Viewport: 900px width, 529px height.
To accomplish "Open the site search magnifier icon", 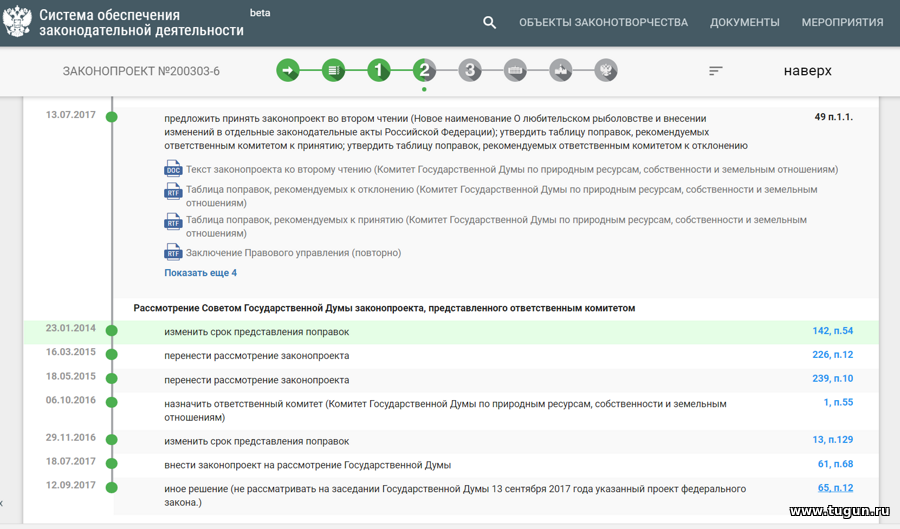I will pos(489,22).
